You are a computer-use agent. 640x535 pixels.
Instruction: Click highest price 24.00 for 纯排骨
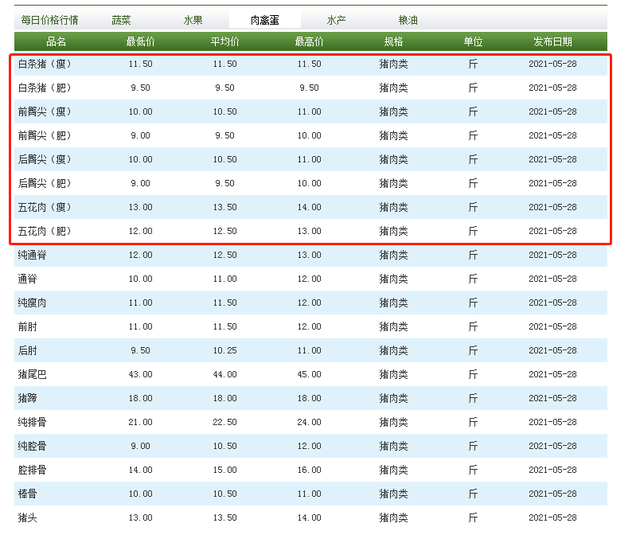309,422
